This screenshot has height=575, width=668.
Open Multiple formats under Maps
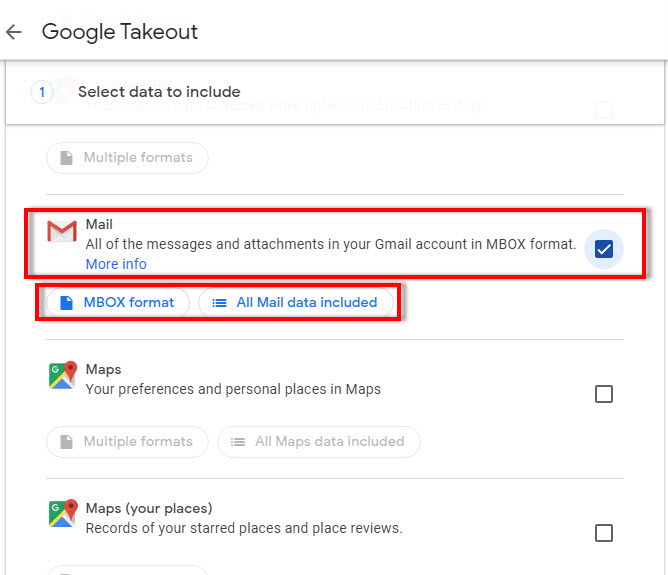coord(127,441)
